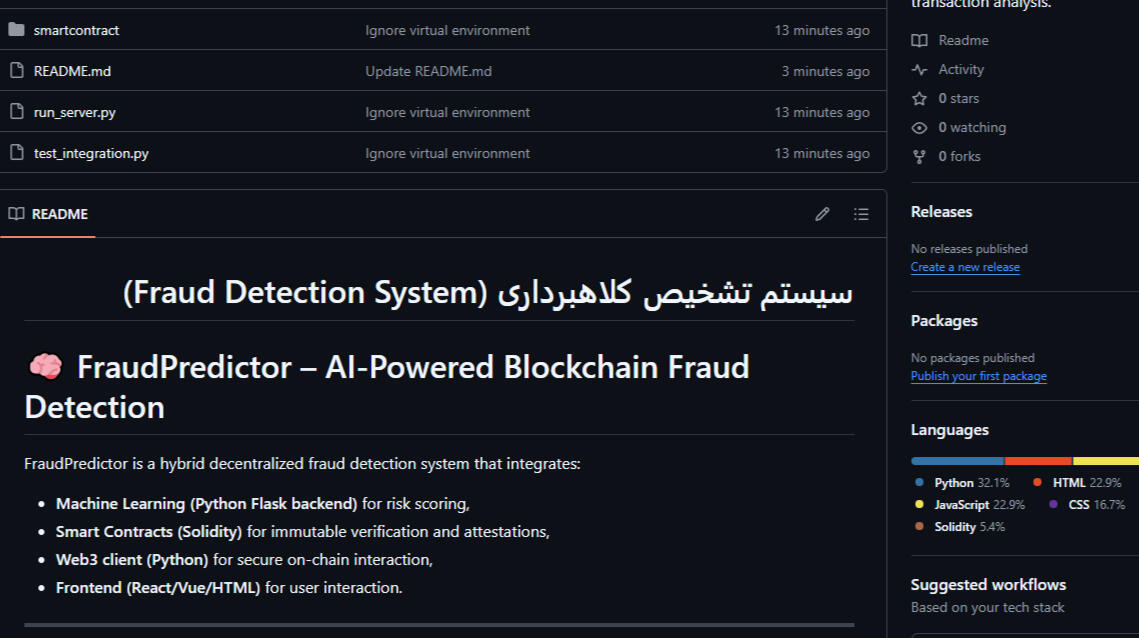Open the Update README.md commit message
The width and height of the screenshot is (1139, 638).
[428, 71]
